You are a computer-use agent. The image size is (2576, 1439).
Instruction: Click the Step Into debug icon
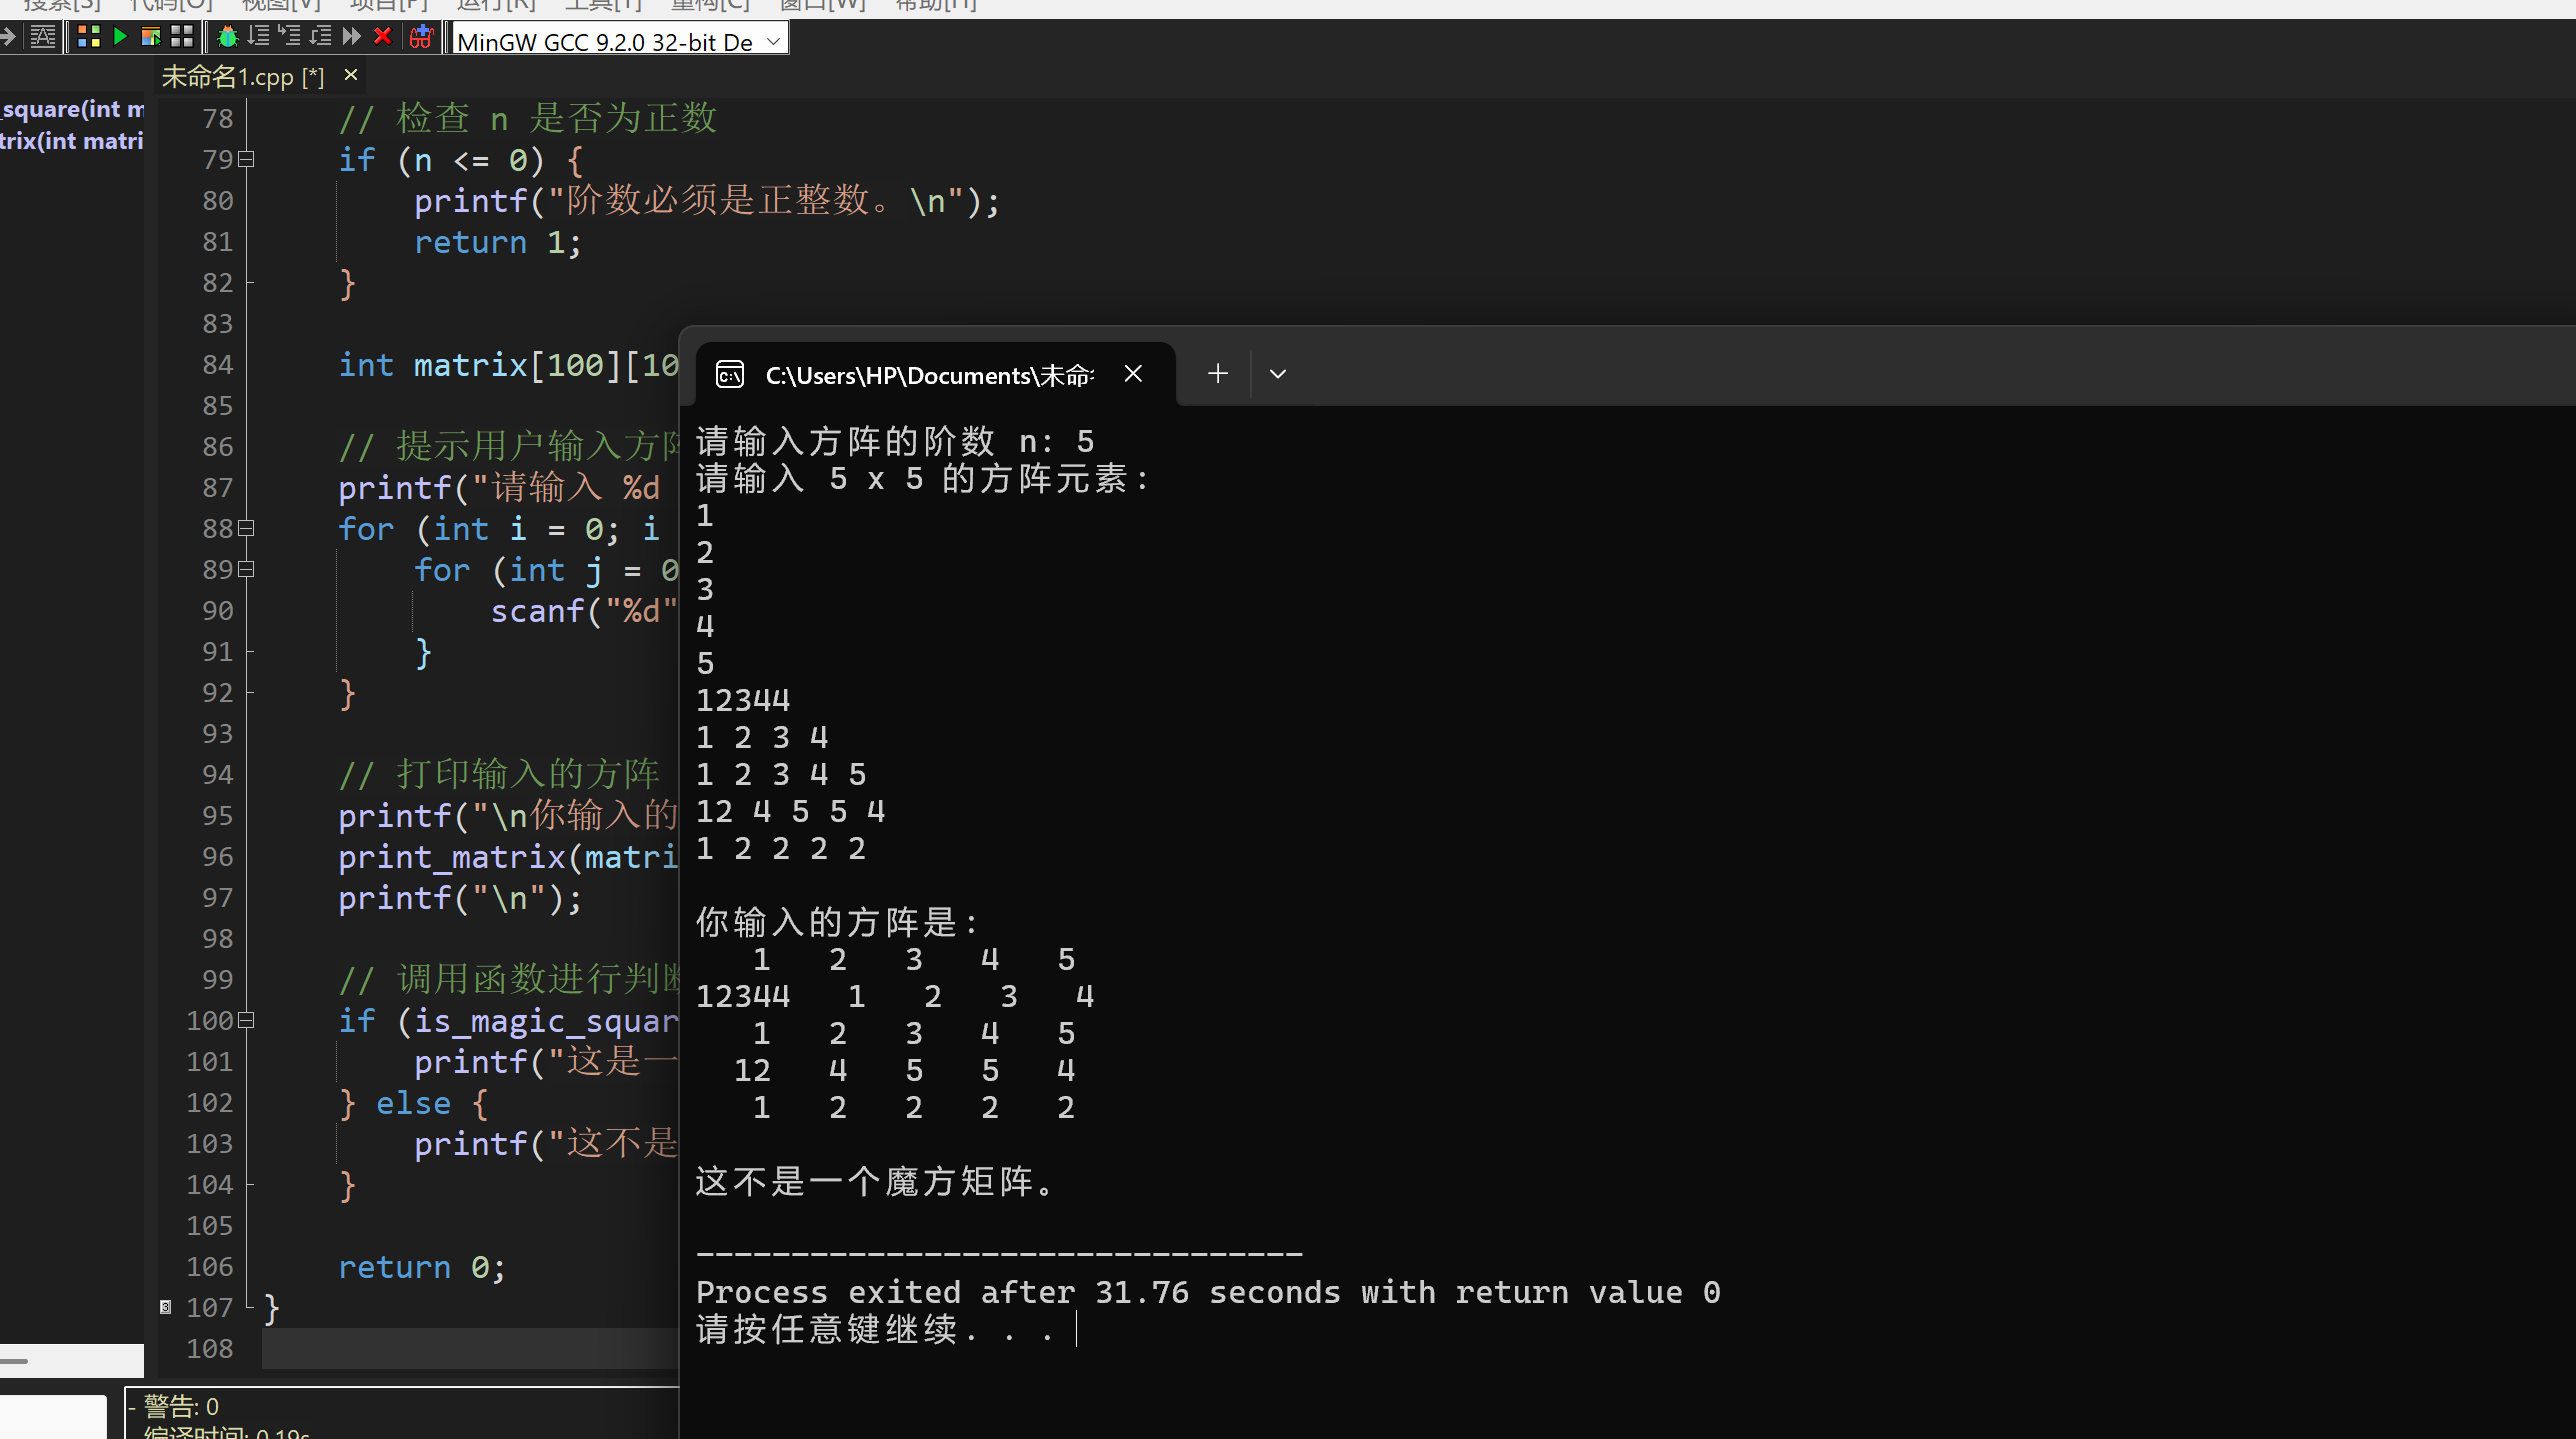coord(289,37)
